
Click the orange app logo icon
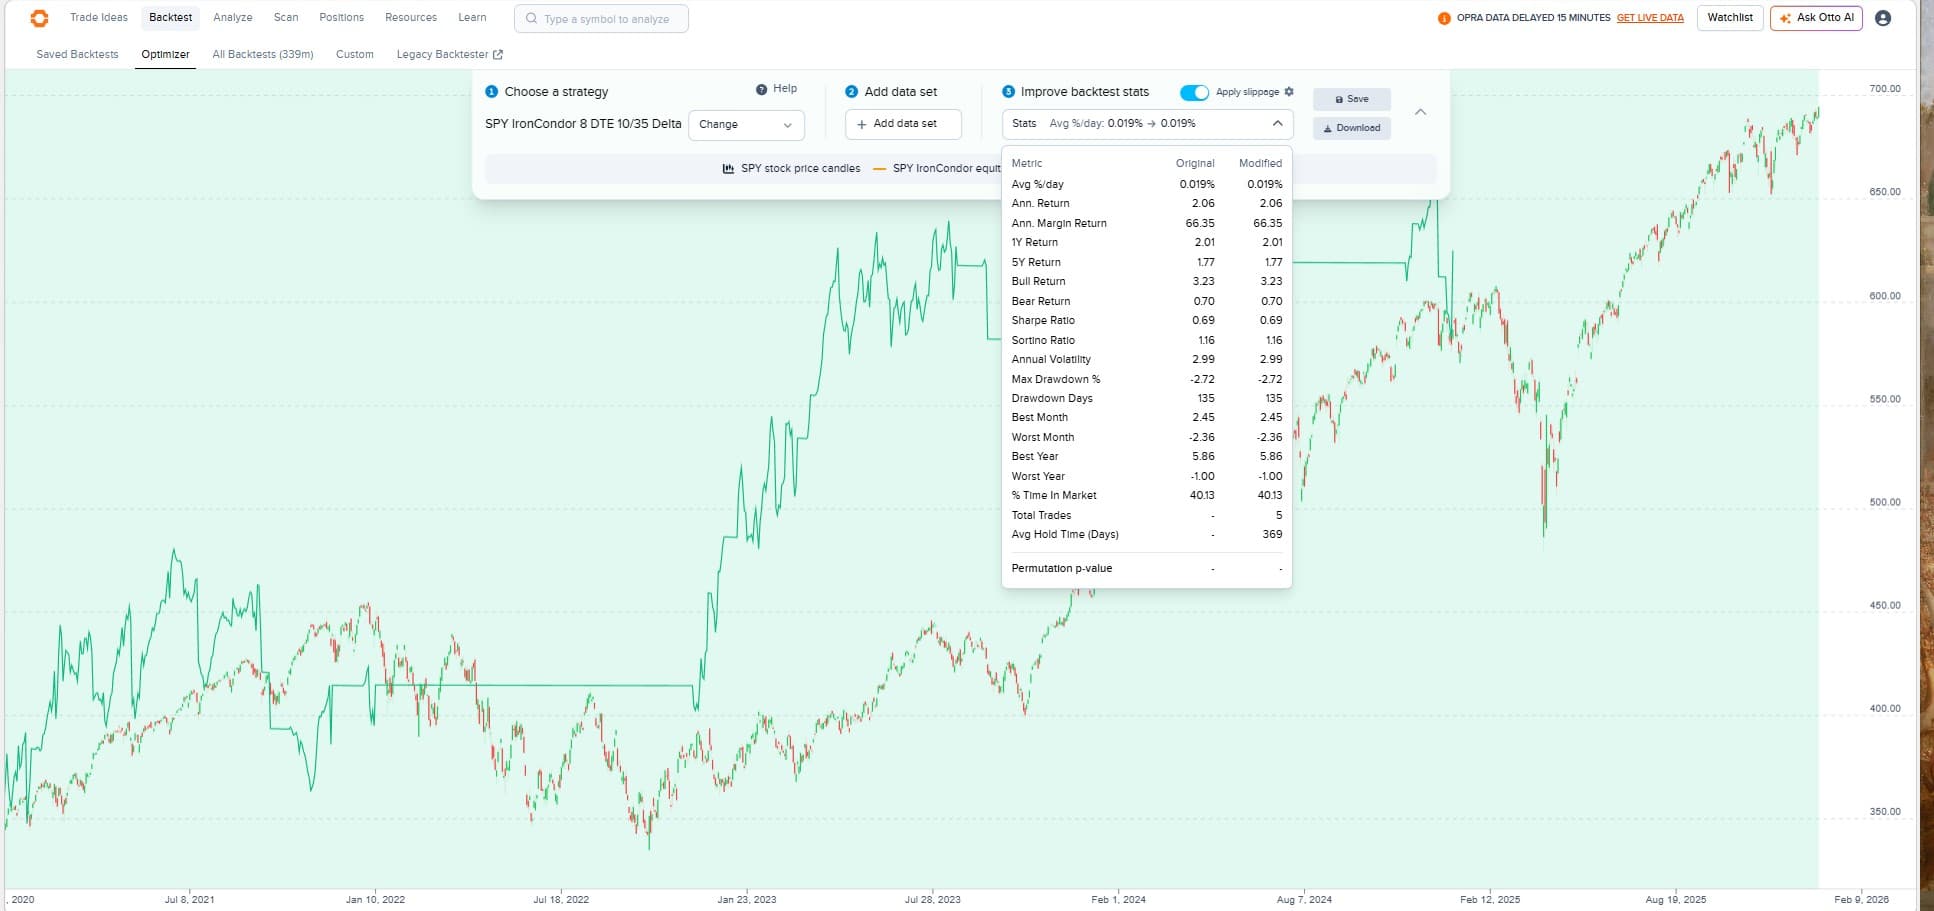39,18
